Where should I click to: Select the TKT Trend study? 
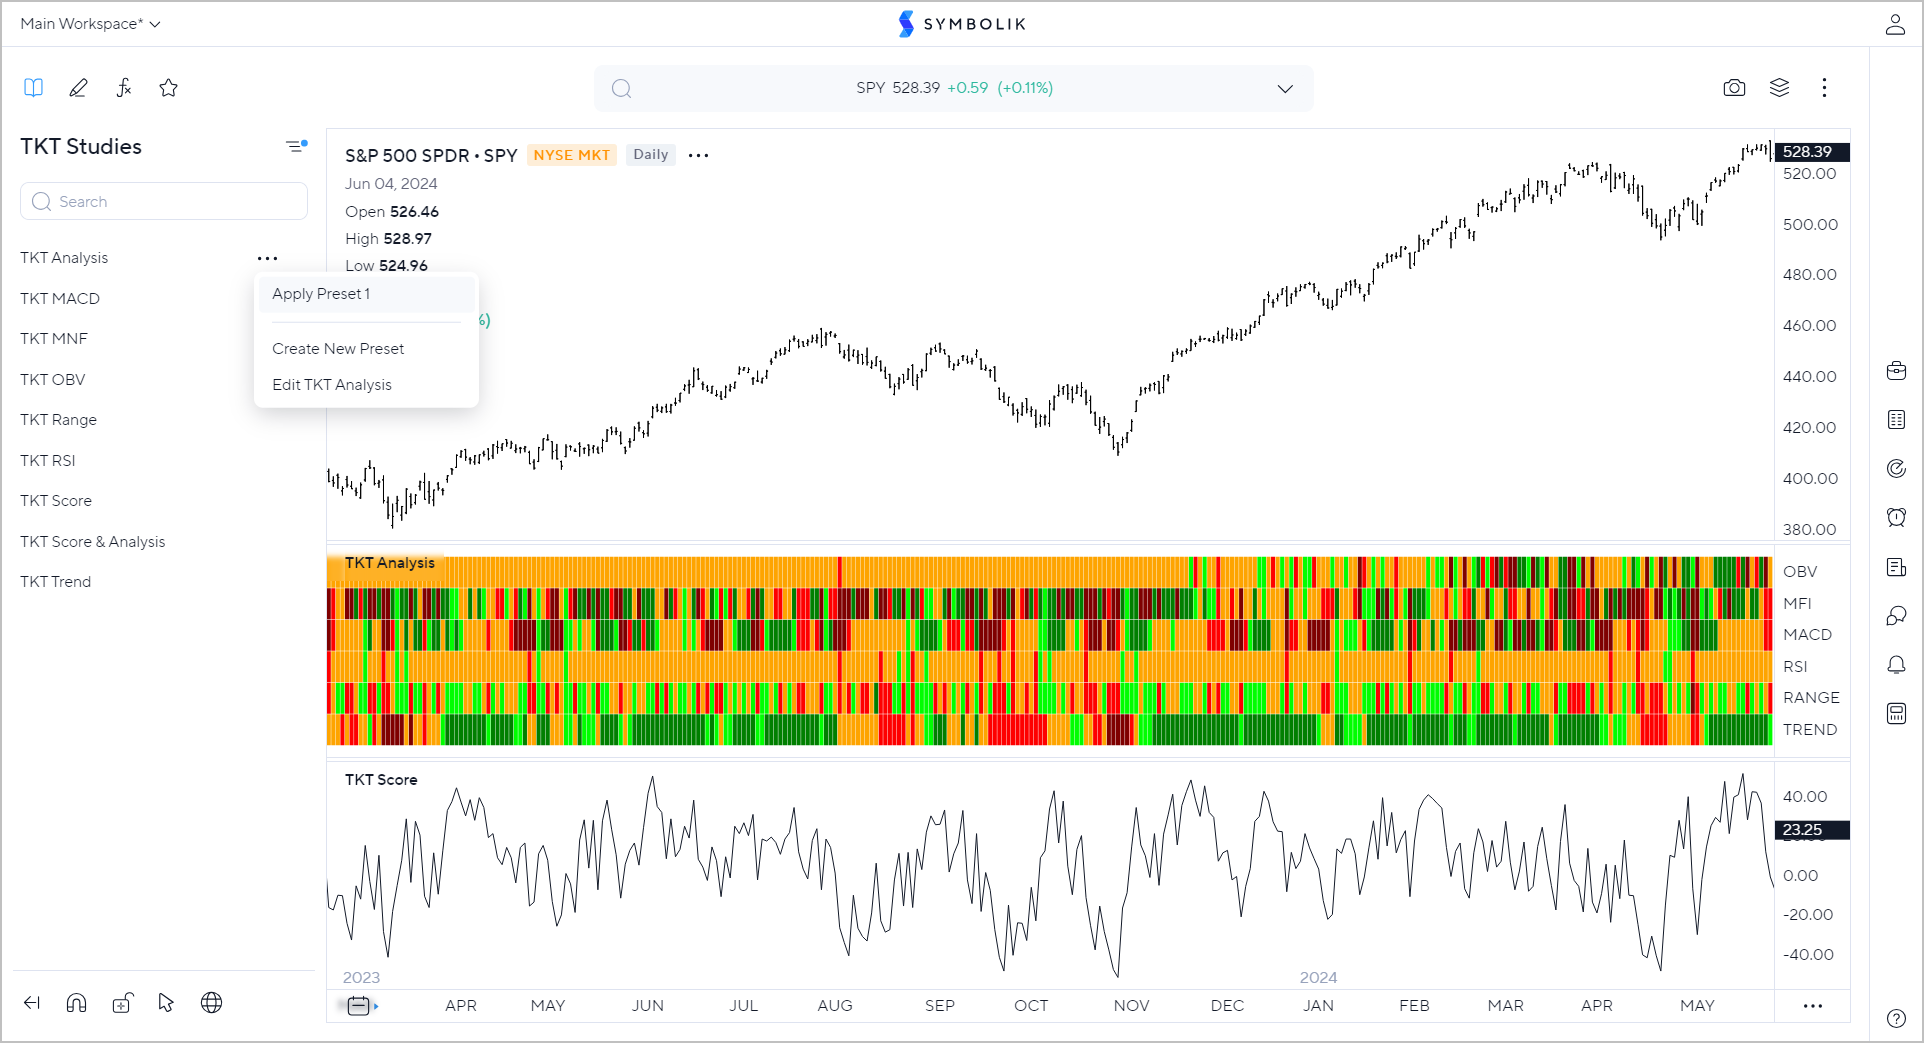coord(55,582)
